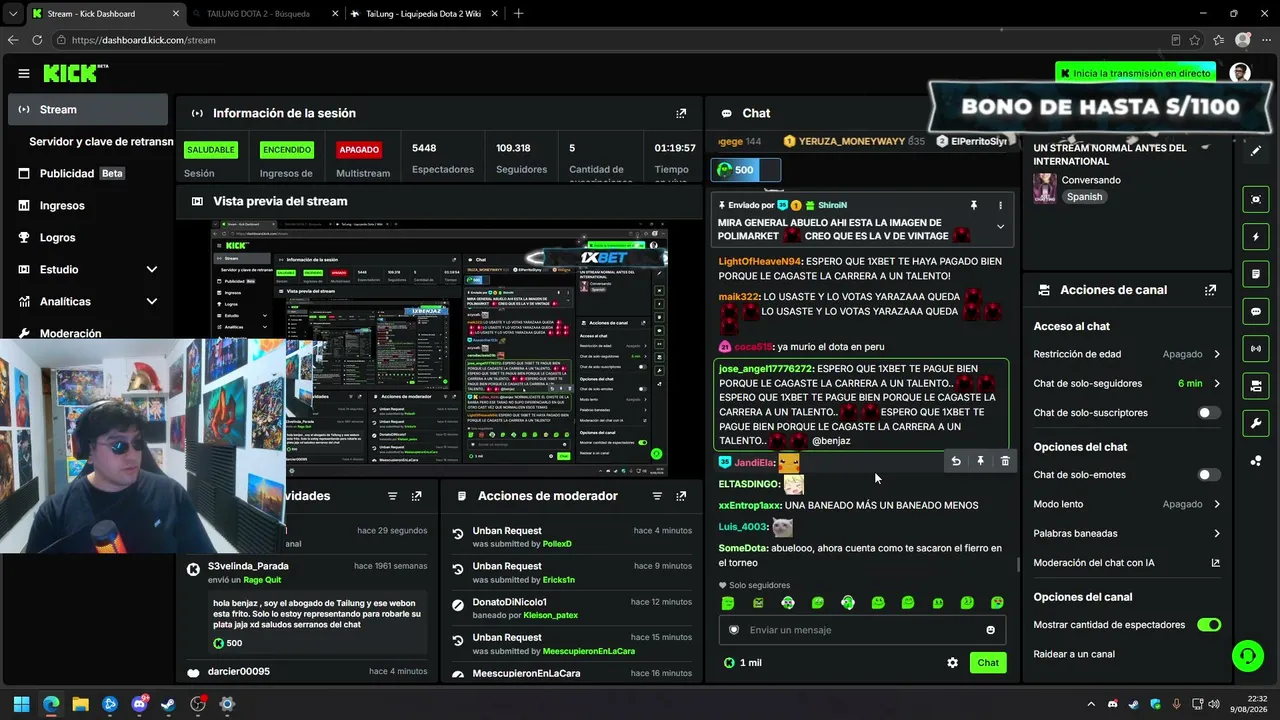
Task: Click the shield badge icon in message box
Action: (734, 630)
